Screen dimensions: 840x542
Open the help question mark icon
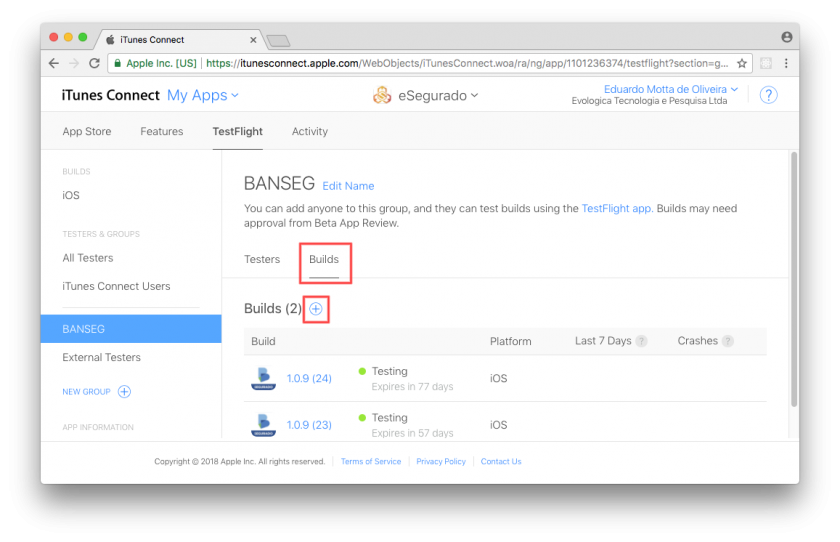768,95
